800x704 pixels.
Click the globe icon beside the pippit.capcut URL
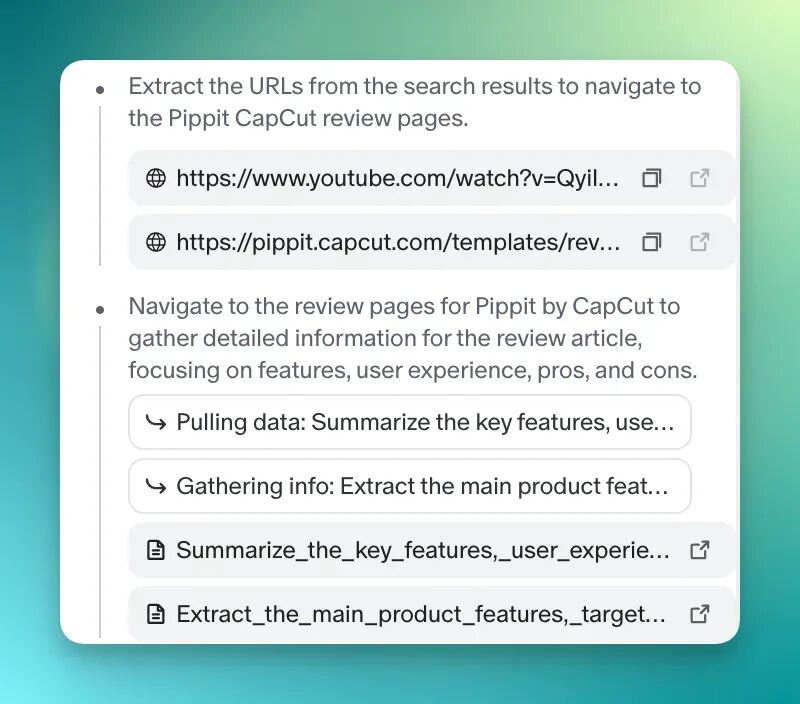tap(156, 242)
